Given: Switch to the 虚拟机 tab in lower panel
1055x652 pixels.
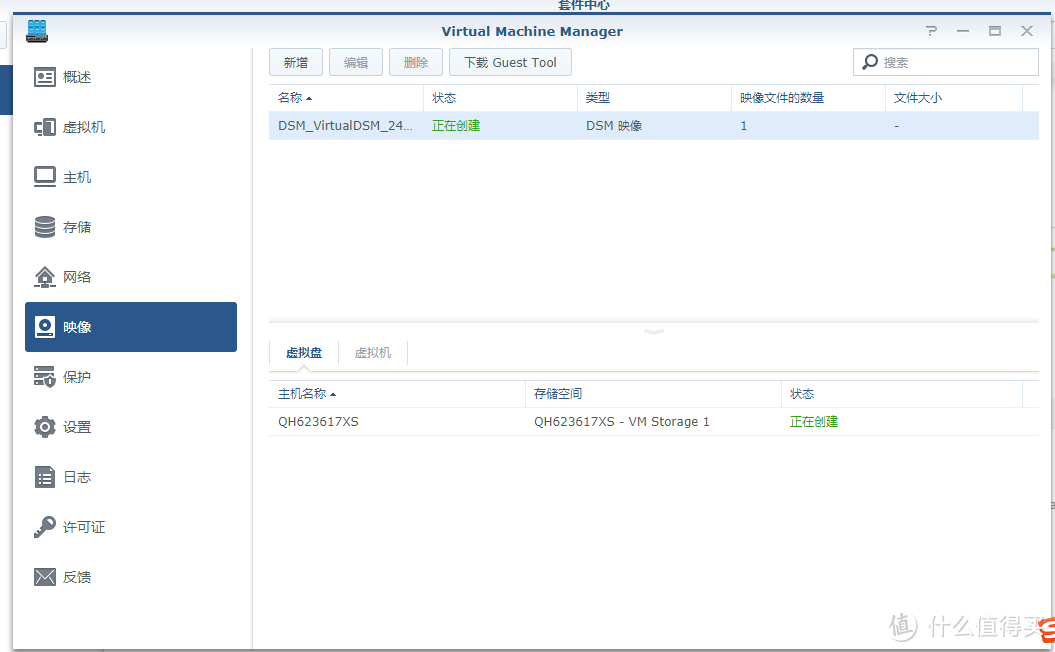Looking at the screenshot, I should (x=373, y=353).
